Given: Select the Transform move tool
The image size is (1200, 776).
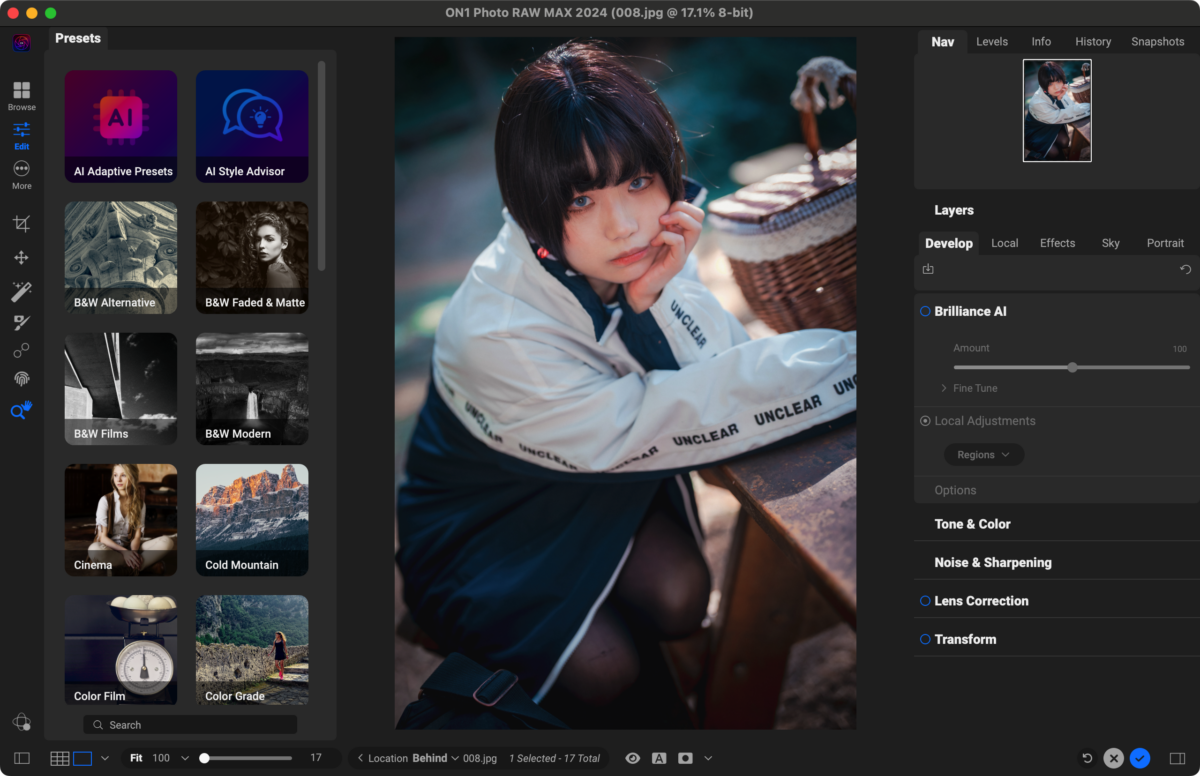Looking at the screenshot, I should 21,257.
